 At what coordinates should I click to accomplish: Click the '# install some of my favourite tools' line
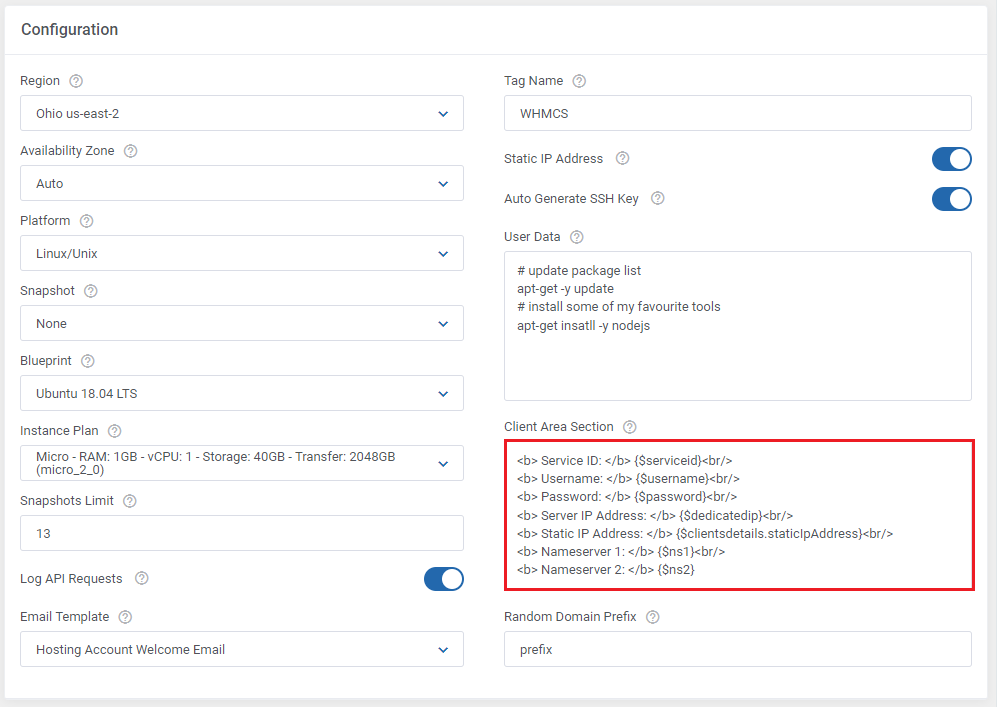[619, 306]
